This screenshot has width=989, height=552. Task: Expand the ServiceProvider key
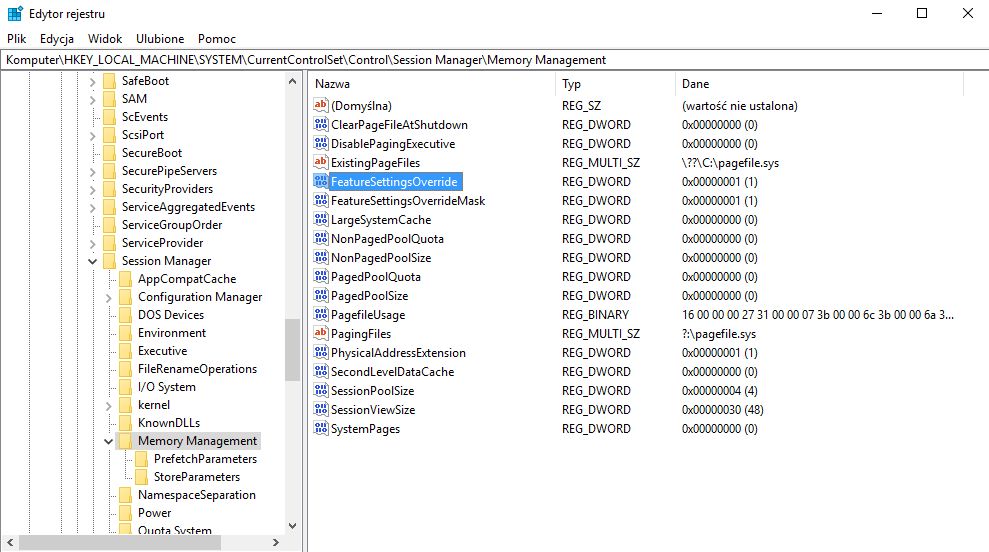pos(93,243)
